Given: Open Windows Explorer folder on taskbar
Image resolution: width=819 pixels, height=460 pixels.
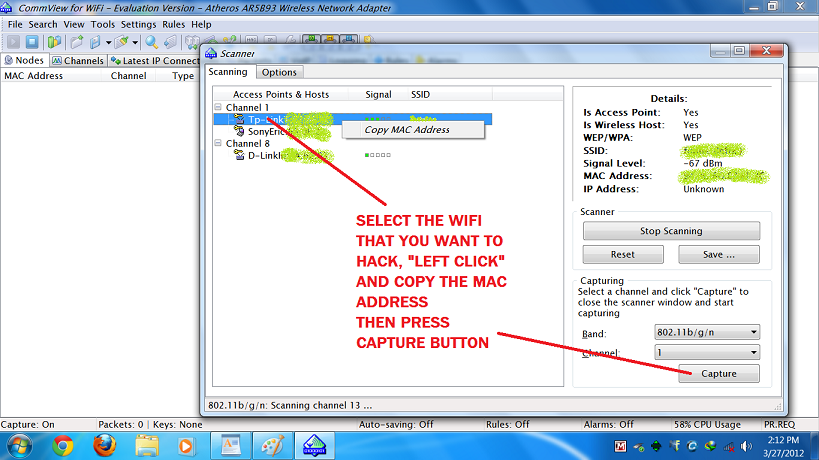Looking at the screenshot, I should [147, 446].
